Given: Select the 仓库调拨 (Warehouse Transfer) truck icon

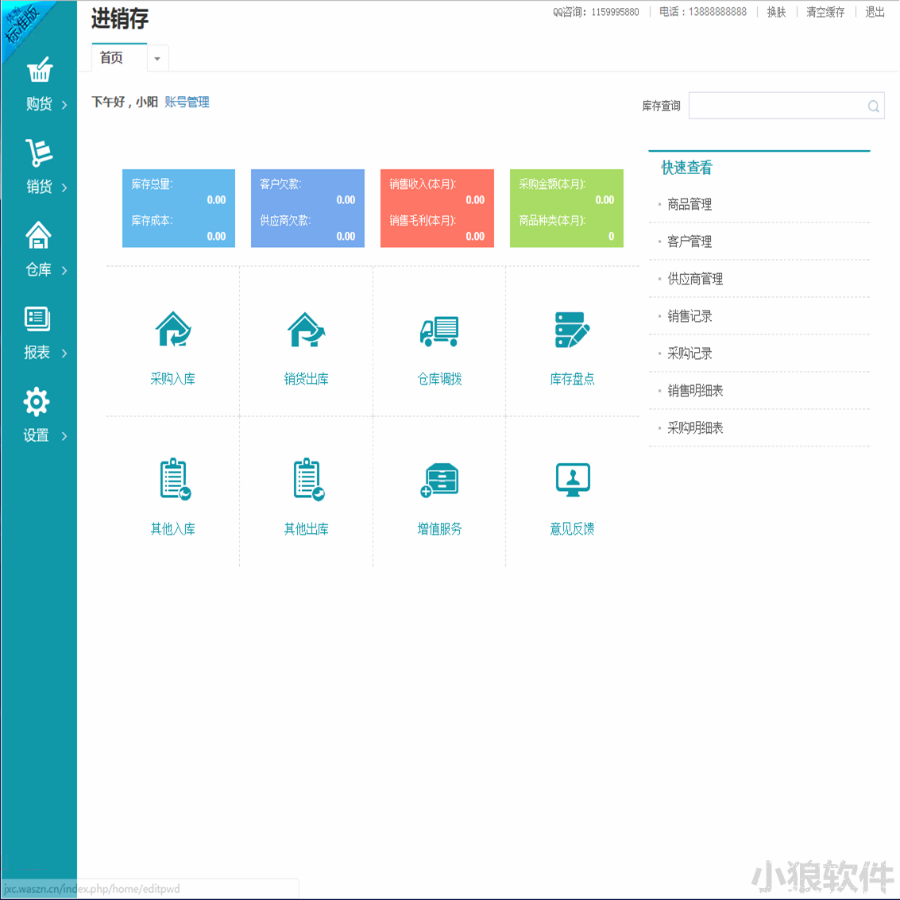Looking at the screenshot, I should coord(438,330).
